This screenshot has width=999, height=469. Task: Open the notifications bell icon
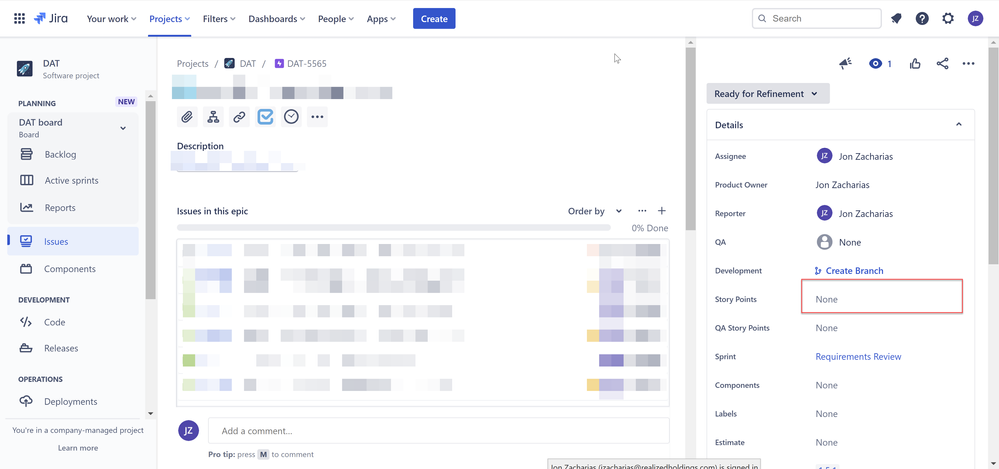pos(896,18)
